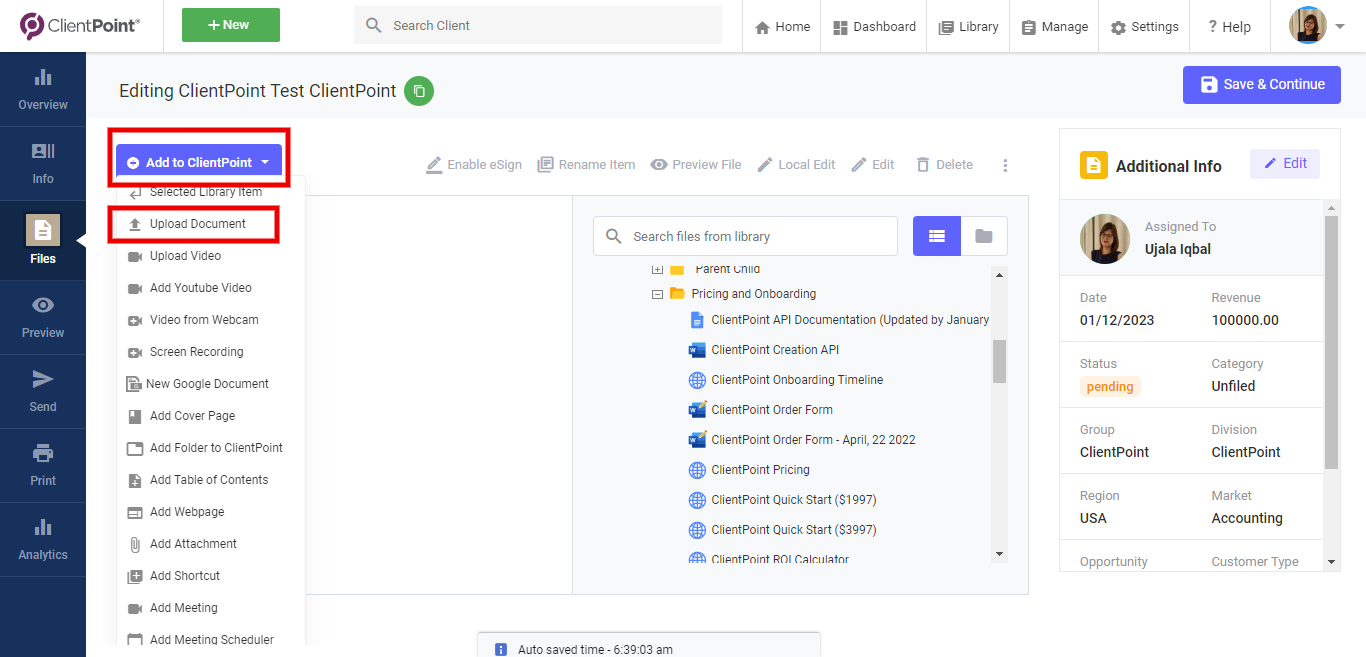Click the pending status badge
This screenshot has width=1366, height=657.
coord(1110,386)
